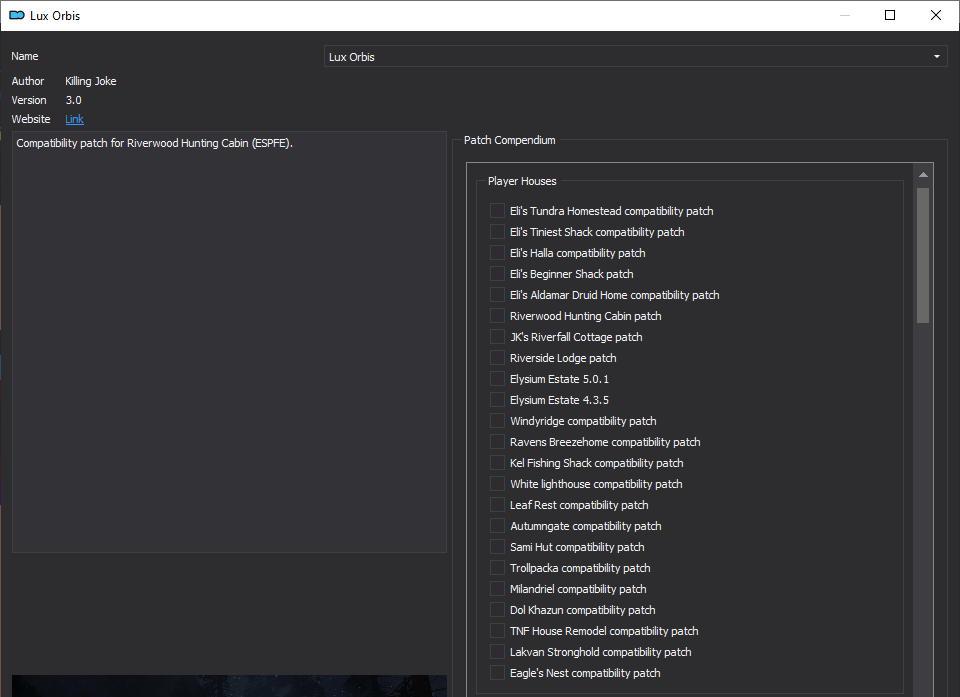This screenshot has width=960, height=697.
Task: Maximize the Lux Orbis installer window
Action: pos(890,15)
